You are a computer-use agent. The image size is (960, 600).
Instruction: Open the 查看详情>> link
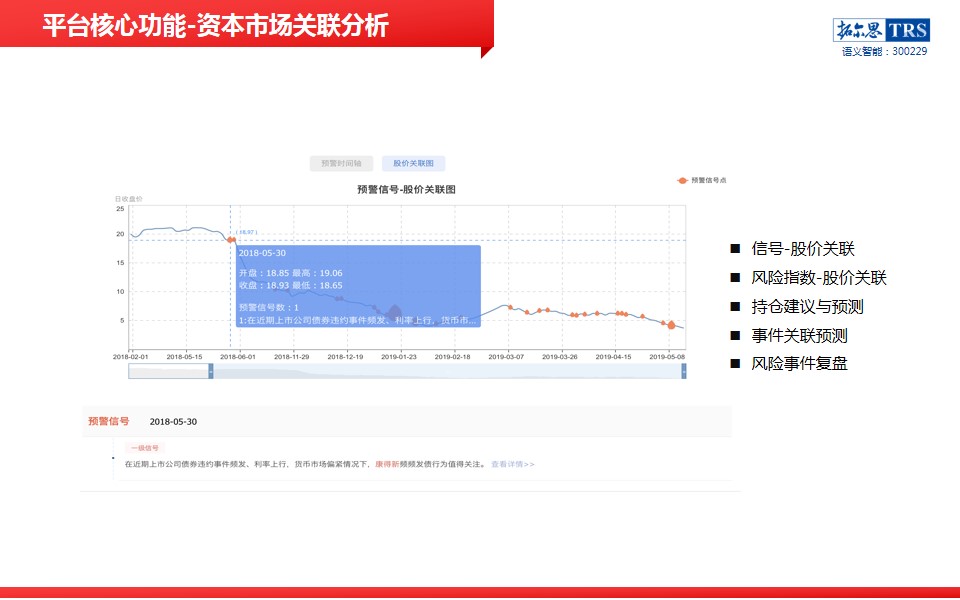[513, 464]
